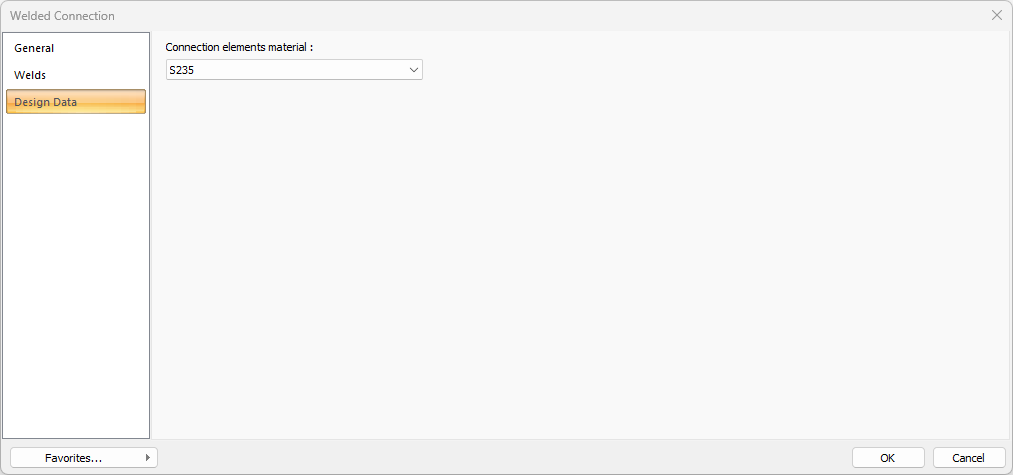Open the Favorites submenu arrow

tap(148, 457)
